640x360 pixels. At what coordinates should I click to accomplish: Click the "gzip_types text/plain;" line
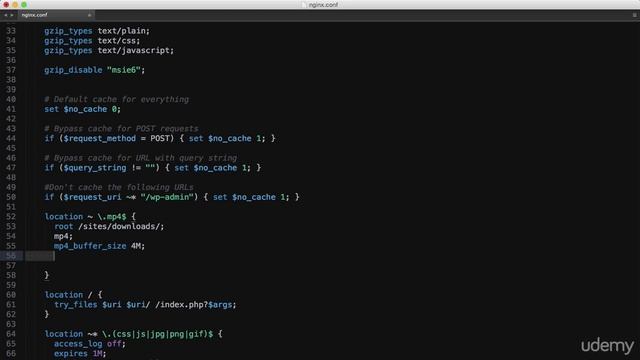coord(97,31)
